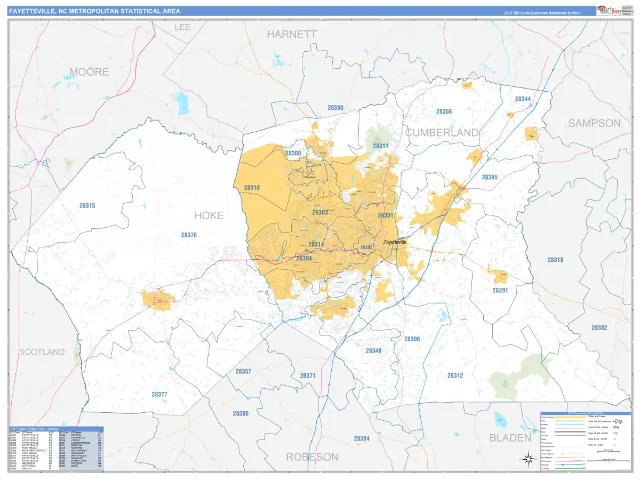The height and width of the screenshot is (480, 640).
Task: Select the SAMPSON county label
Action: pos(594,123)
